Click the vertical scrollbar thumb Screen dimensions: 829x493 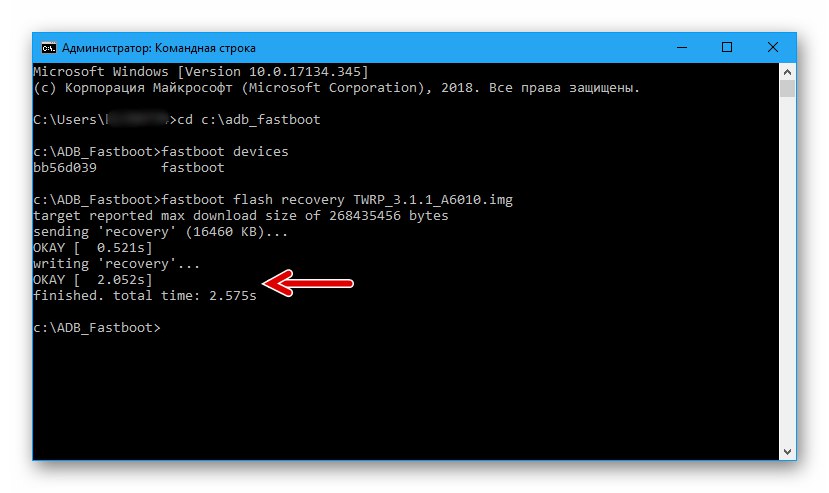787,90
